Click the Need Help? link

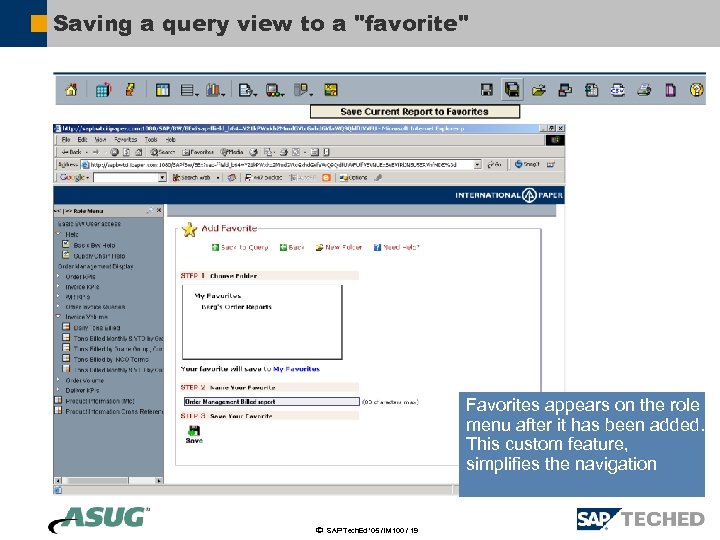pyautogui.click(x=396, y=248)
